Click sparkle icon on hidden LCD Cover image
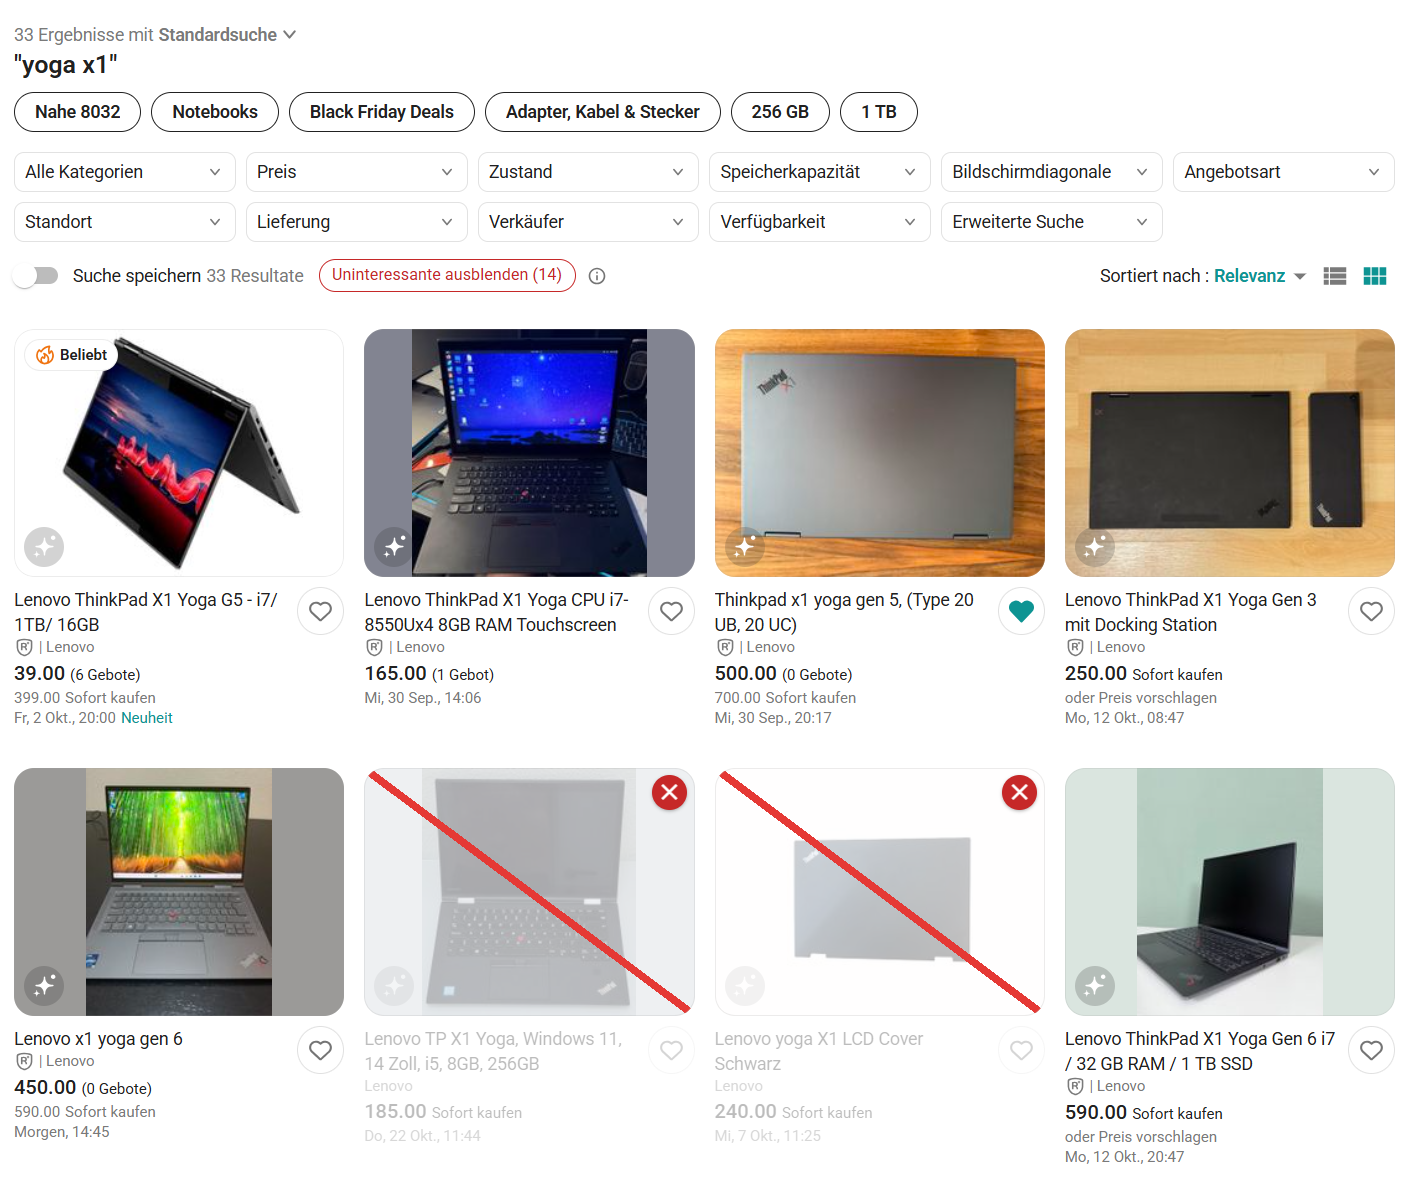Screen dimensions: 1402x1192 [x=745, y=986]
